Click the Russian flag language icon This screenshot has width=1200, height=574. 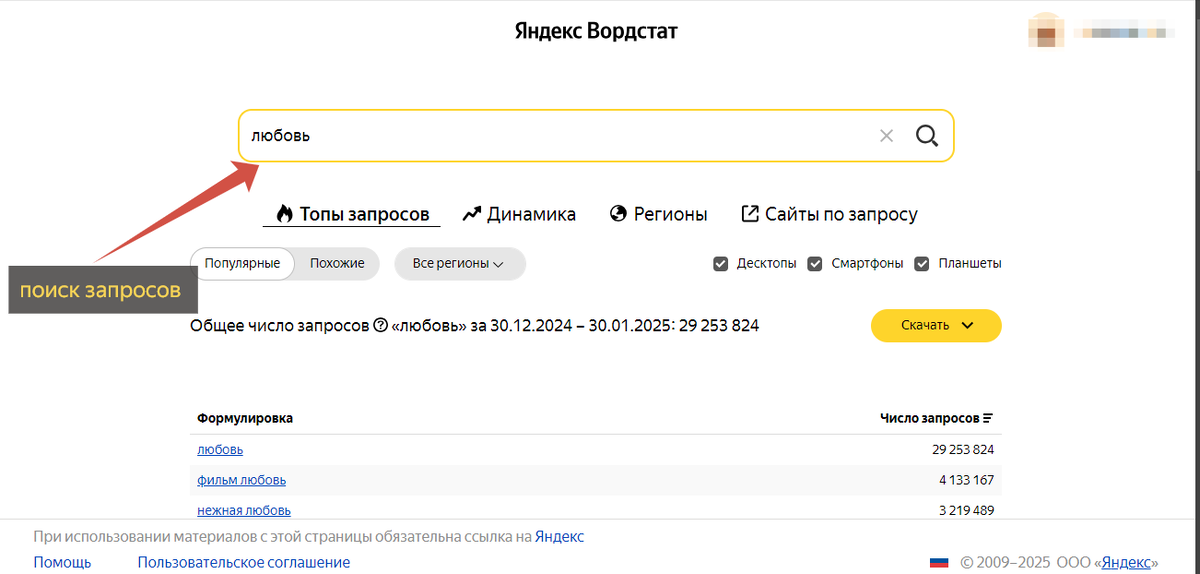click(939, 562)
